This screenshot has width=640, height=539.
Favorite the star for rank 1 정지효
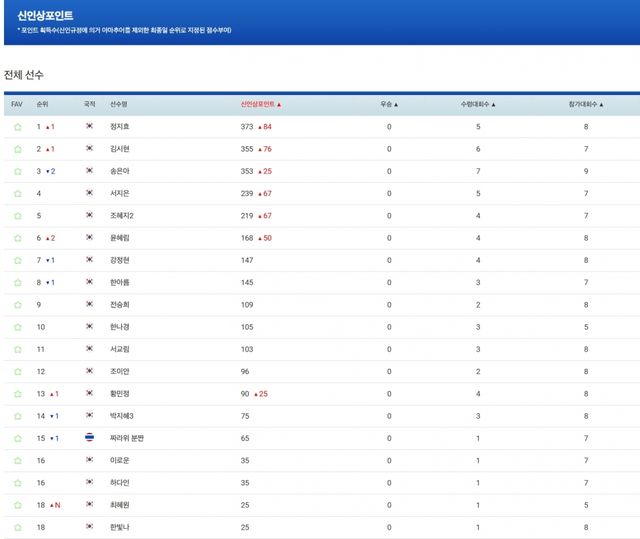coord(17,127)
